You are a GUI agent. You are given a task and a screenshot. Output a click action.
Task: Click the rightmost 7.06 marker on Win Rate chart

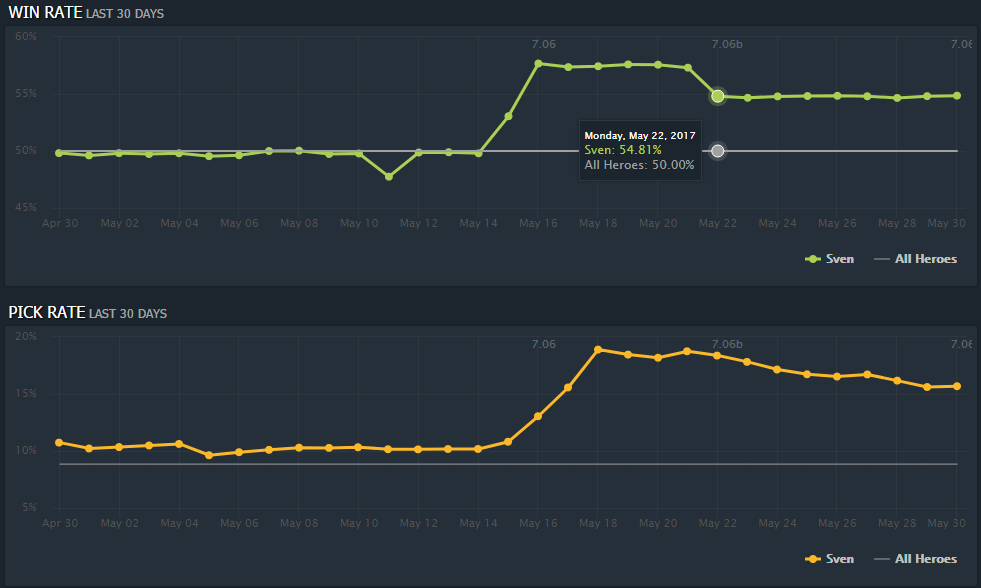click(x=960, y=44)
